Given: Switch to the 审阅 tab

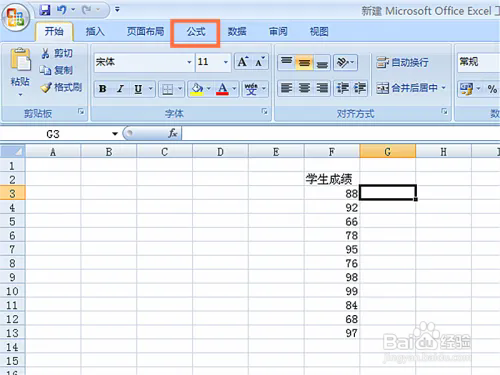Looking at the screenshot, I should (278, 32).
